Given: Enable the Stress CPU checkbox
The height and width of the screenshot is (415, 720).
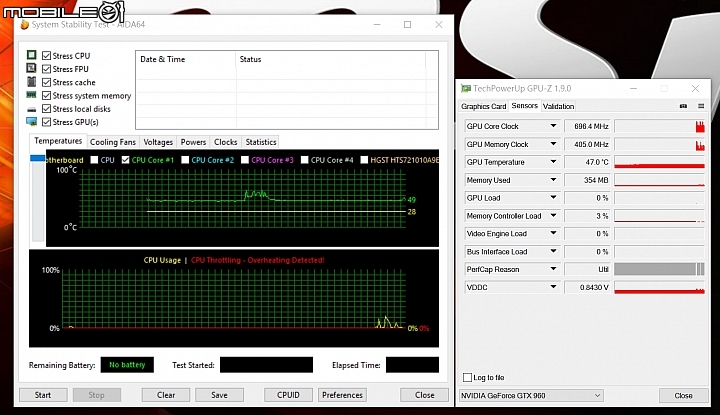Looking at the screenshot, I should click(x=46, y=56).
